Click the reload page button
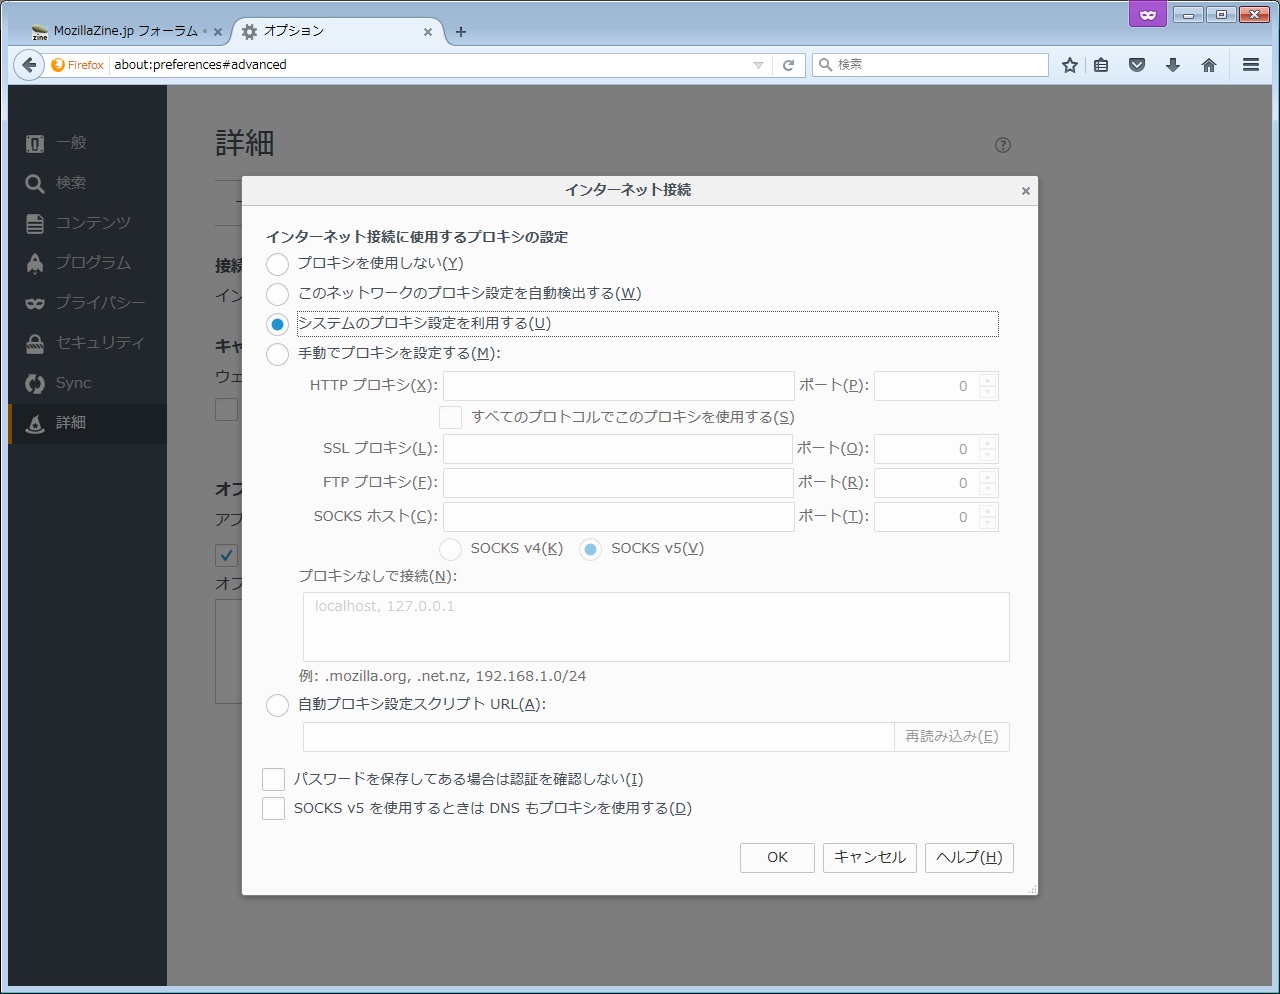The height and width of the screenshot is (994, 1280). point(788,65)
